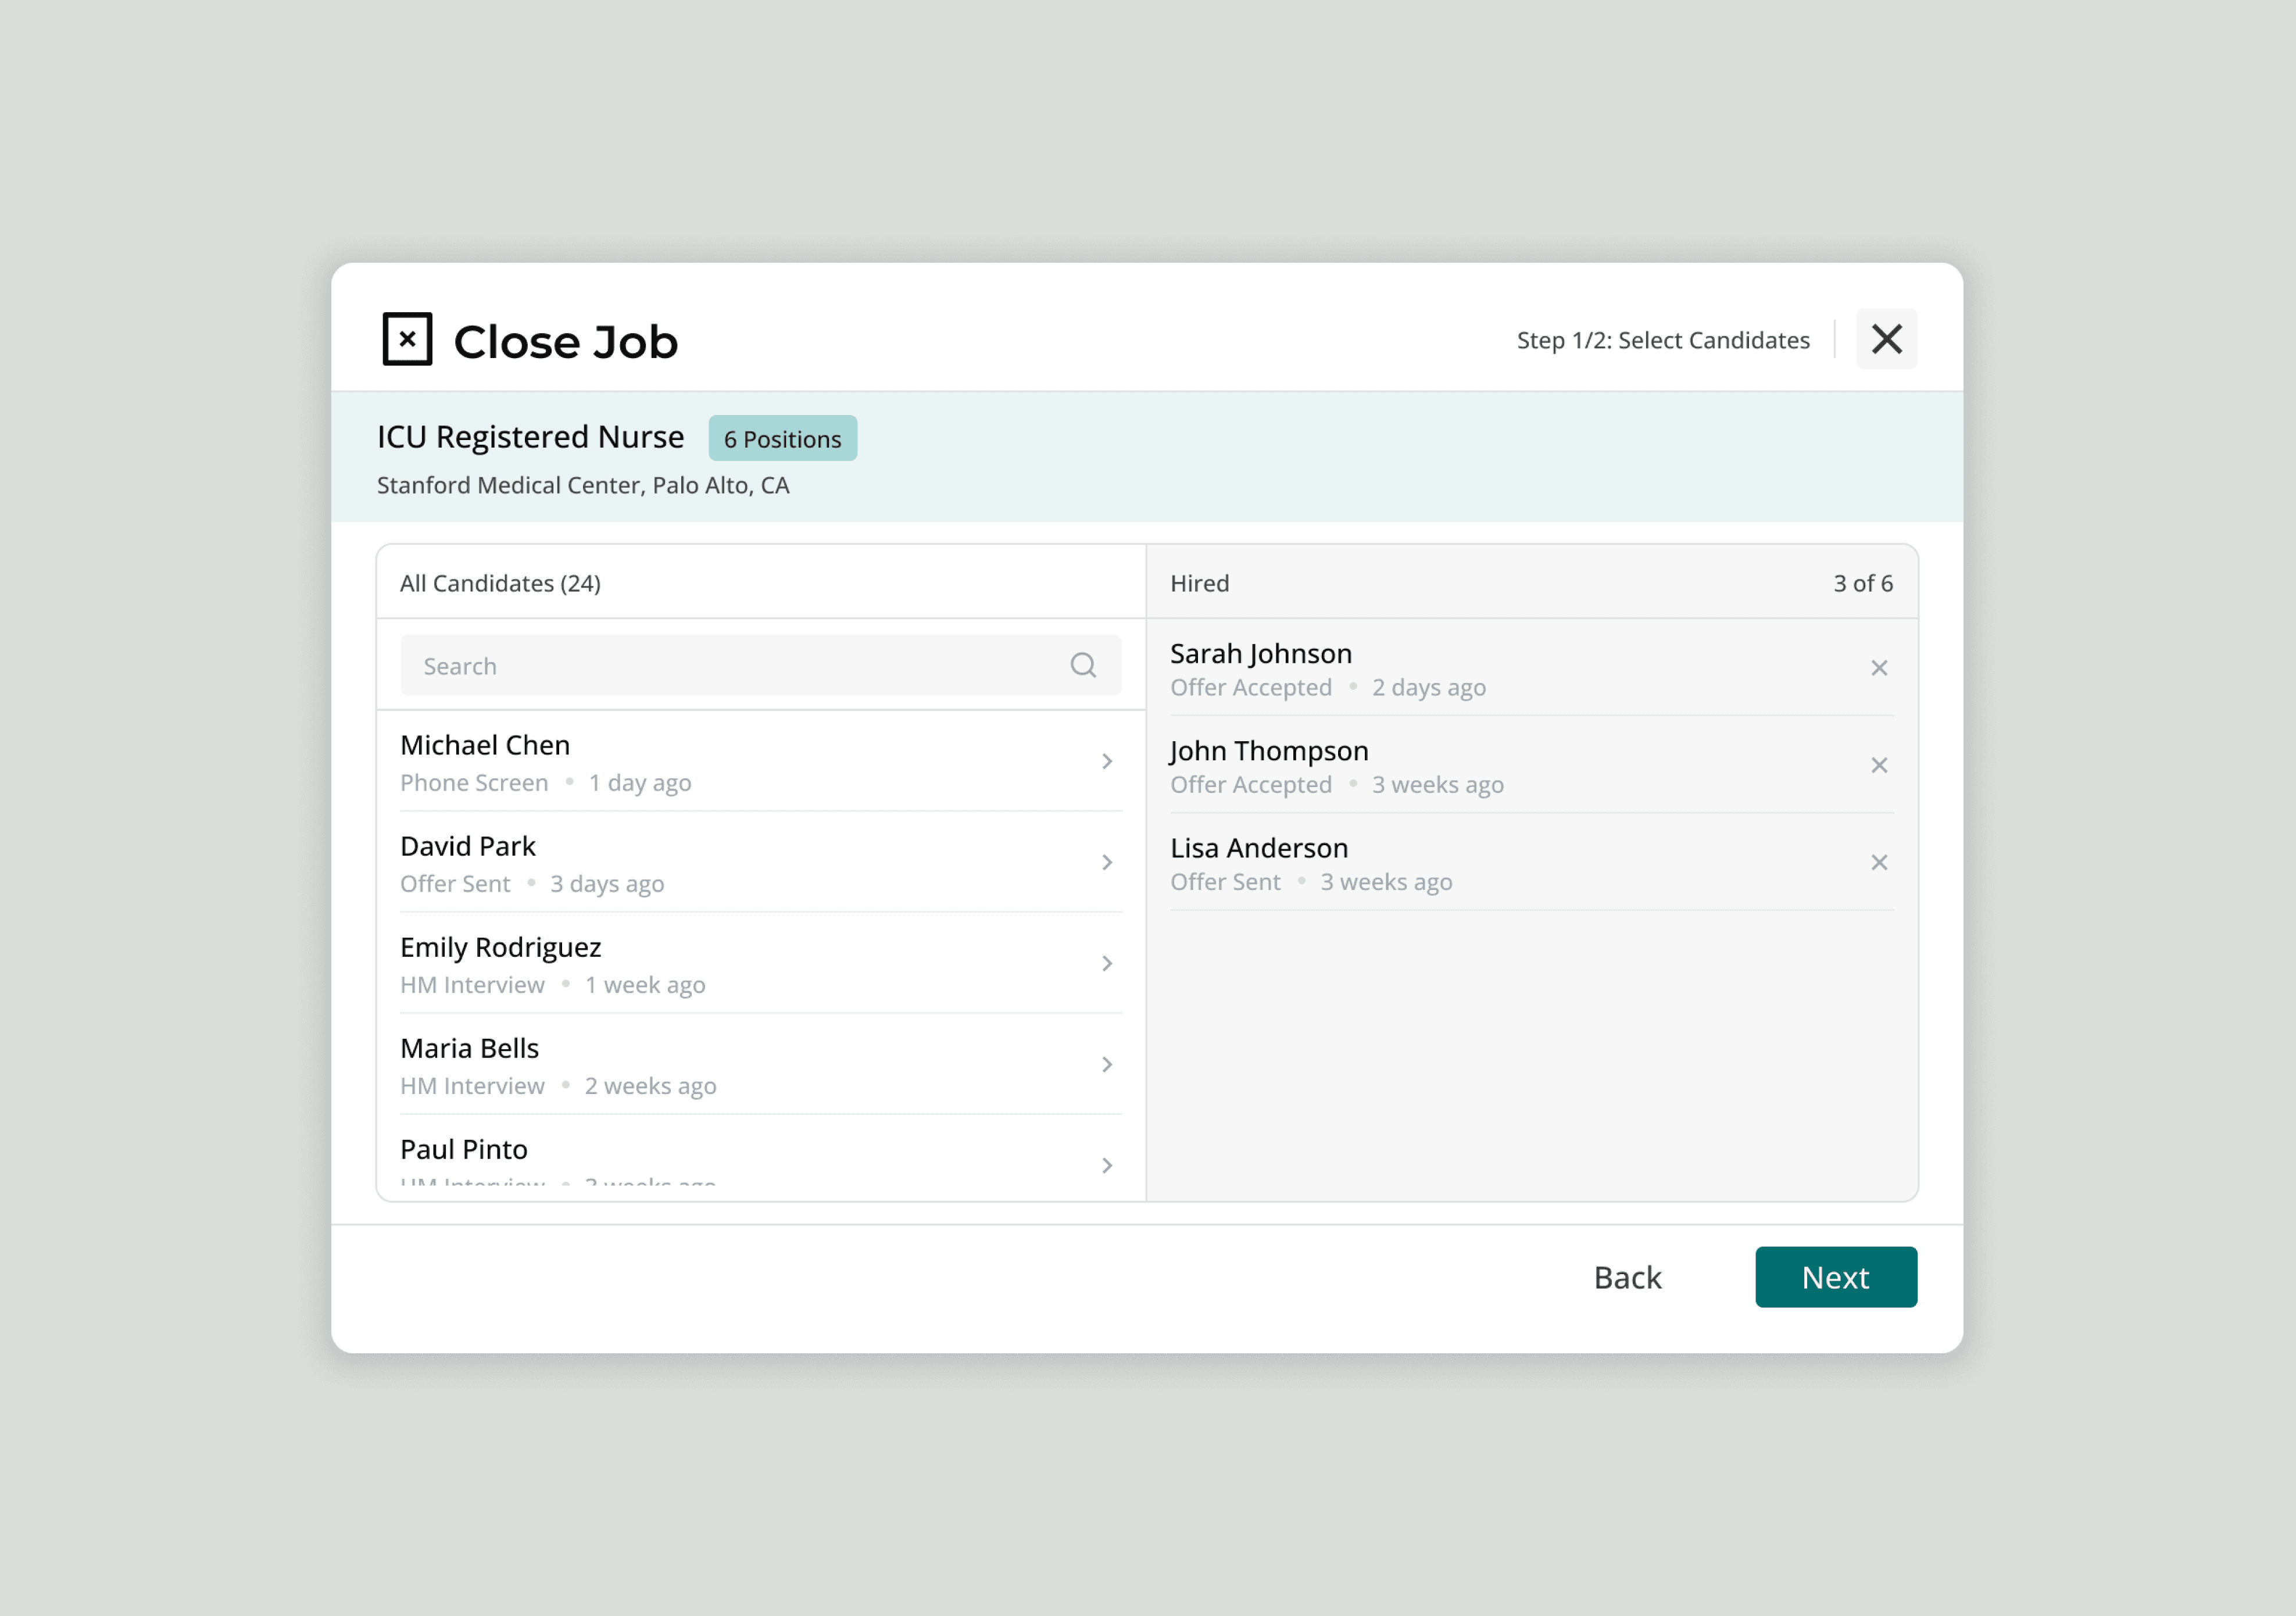2296x1616 pixels.
Task: Expand Michael Chen's candidate chevron
Action: pos(1107,762)
